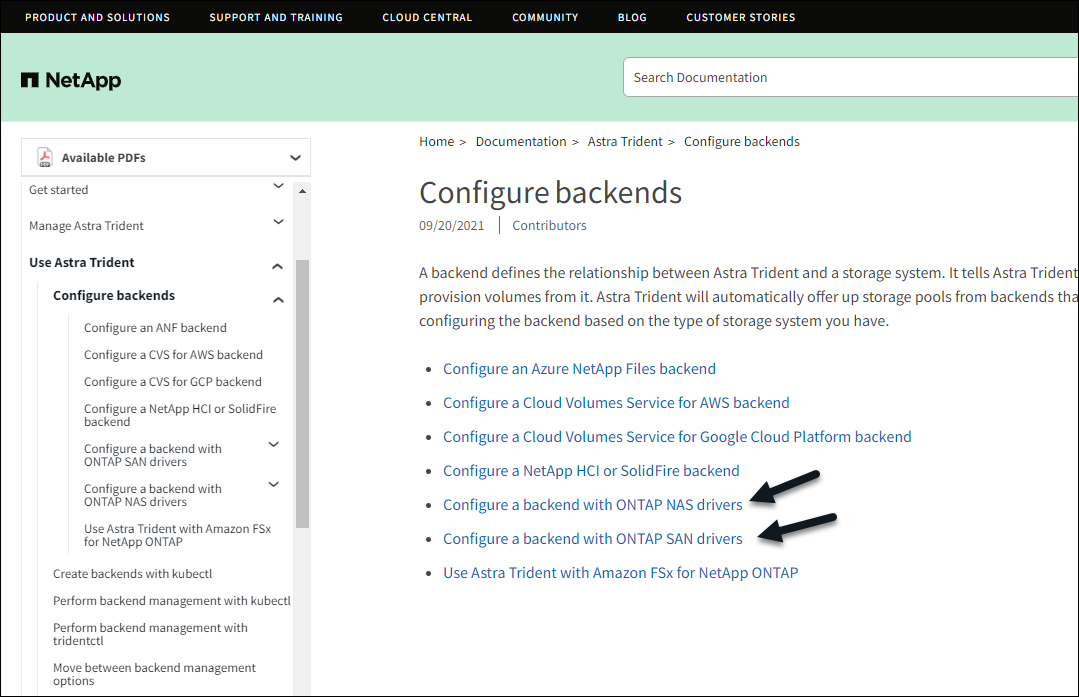Visit the COMMUNITY page
1079x697 pixels.
coord(545,17)
